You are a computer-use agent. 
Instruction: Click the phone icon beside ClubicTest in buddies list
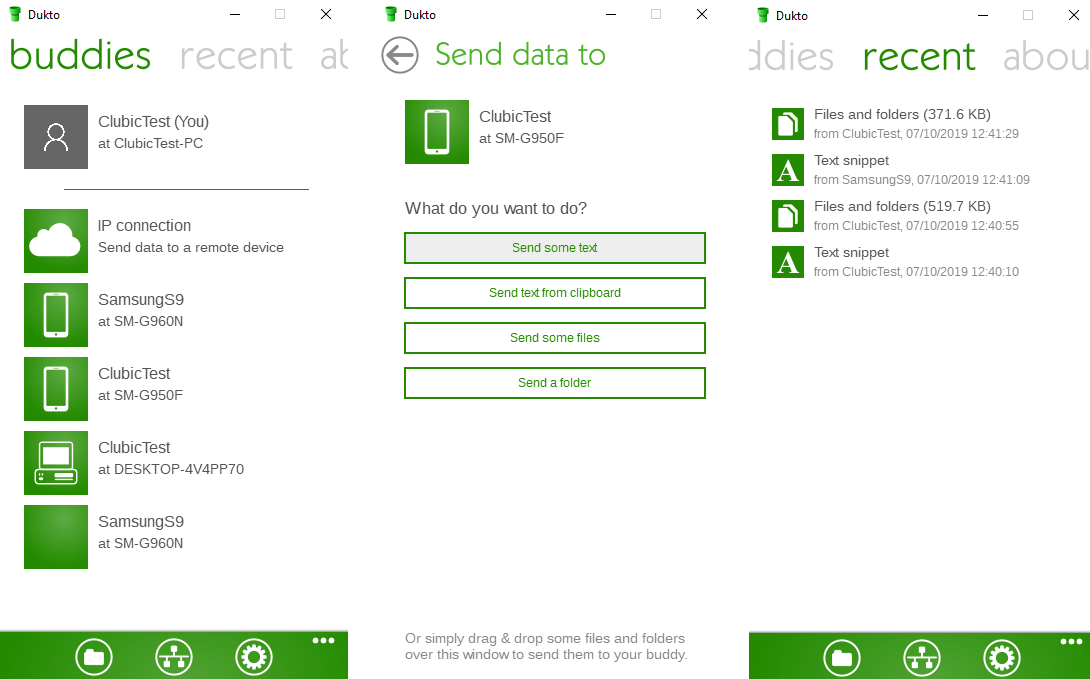click(56, 388)
